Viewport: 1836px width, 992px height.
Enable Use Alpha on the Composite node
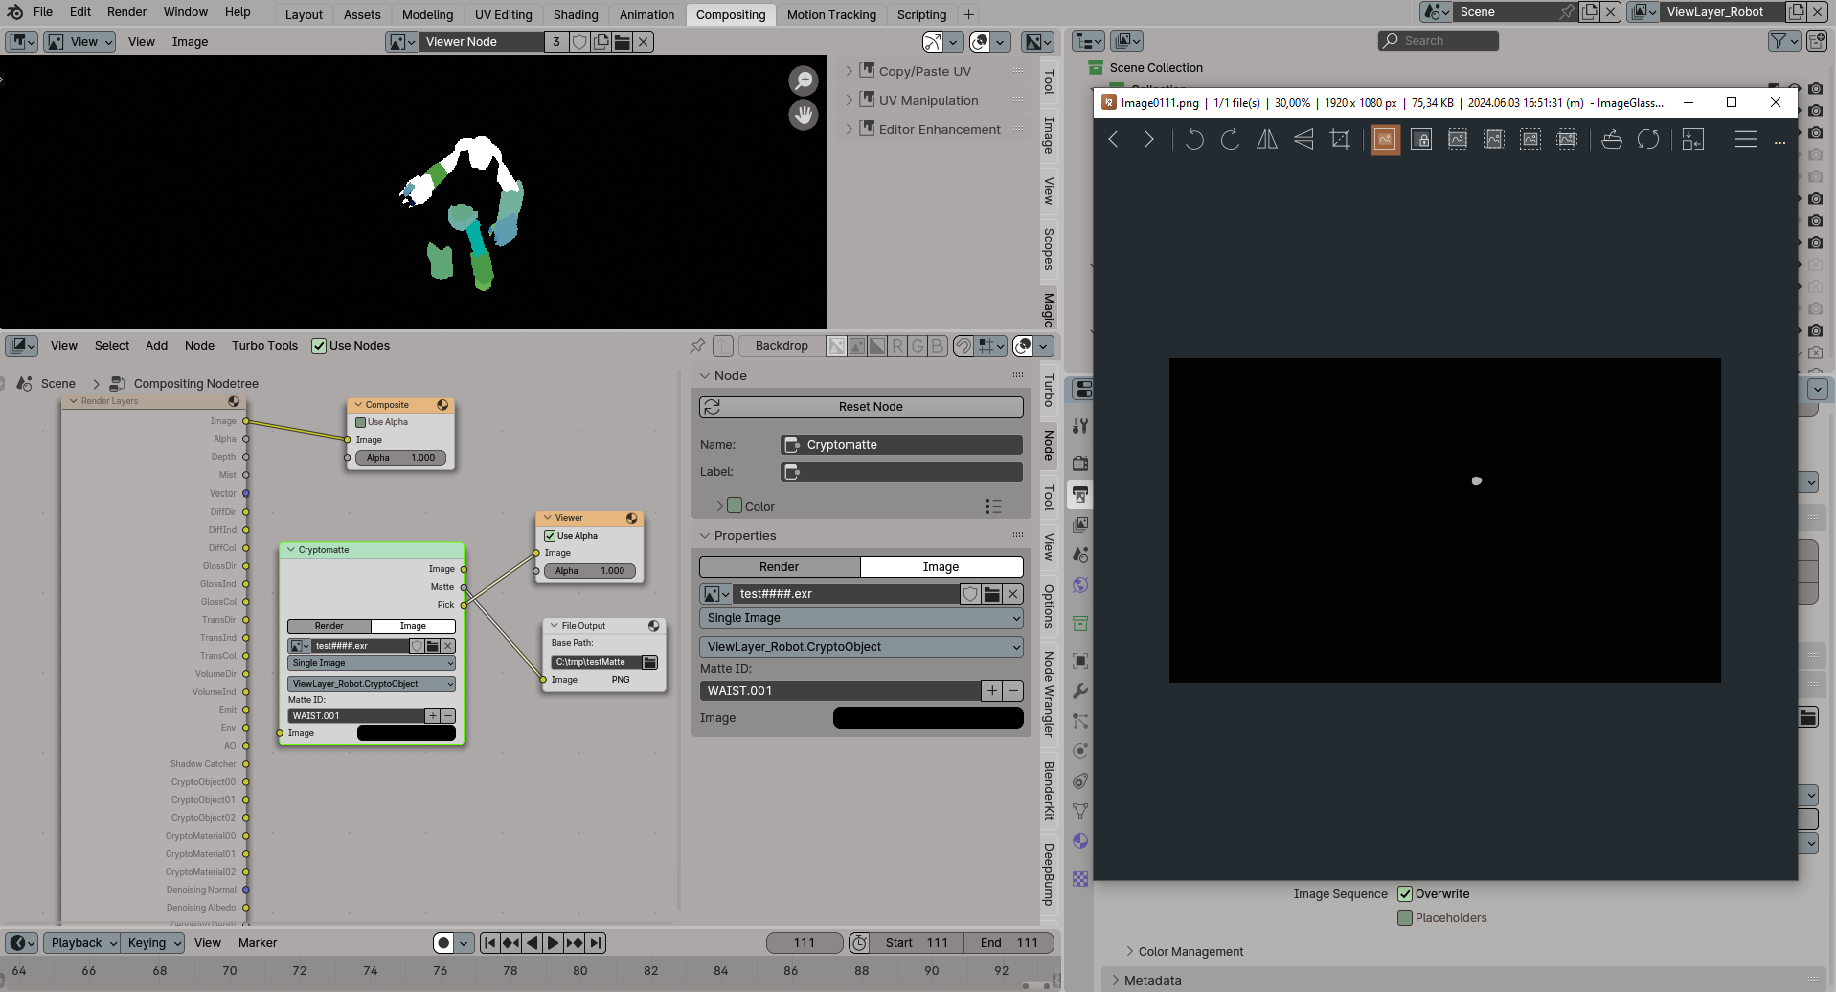(x=361, y=422)
